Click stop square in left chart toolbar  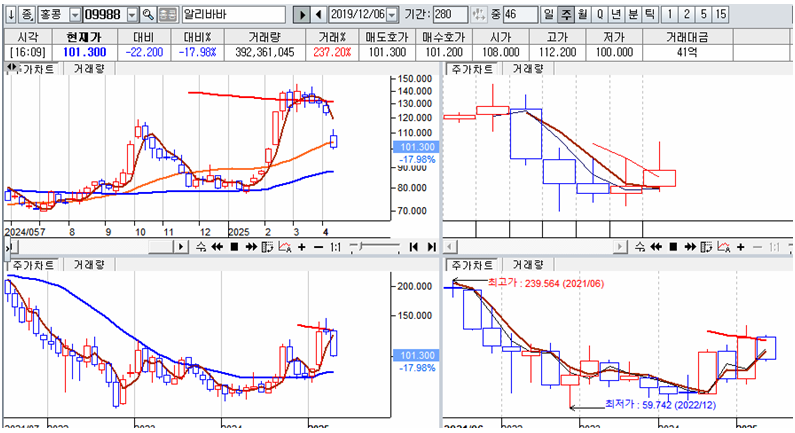[x=234, y=247]
